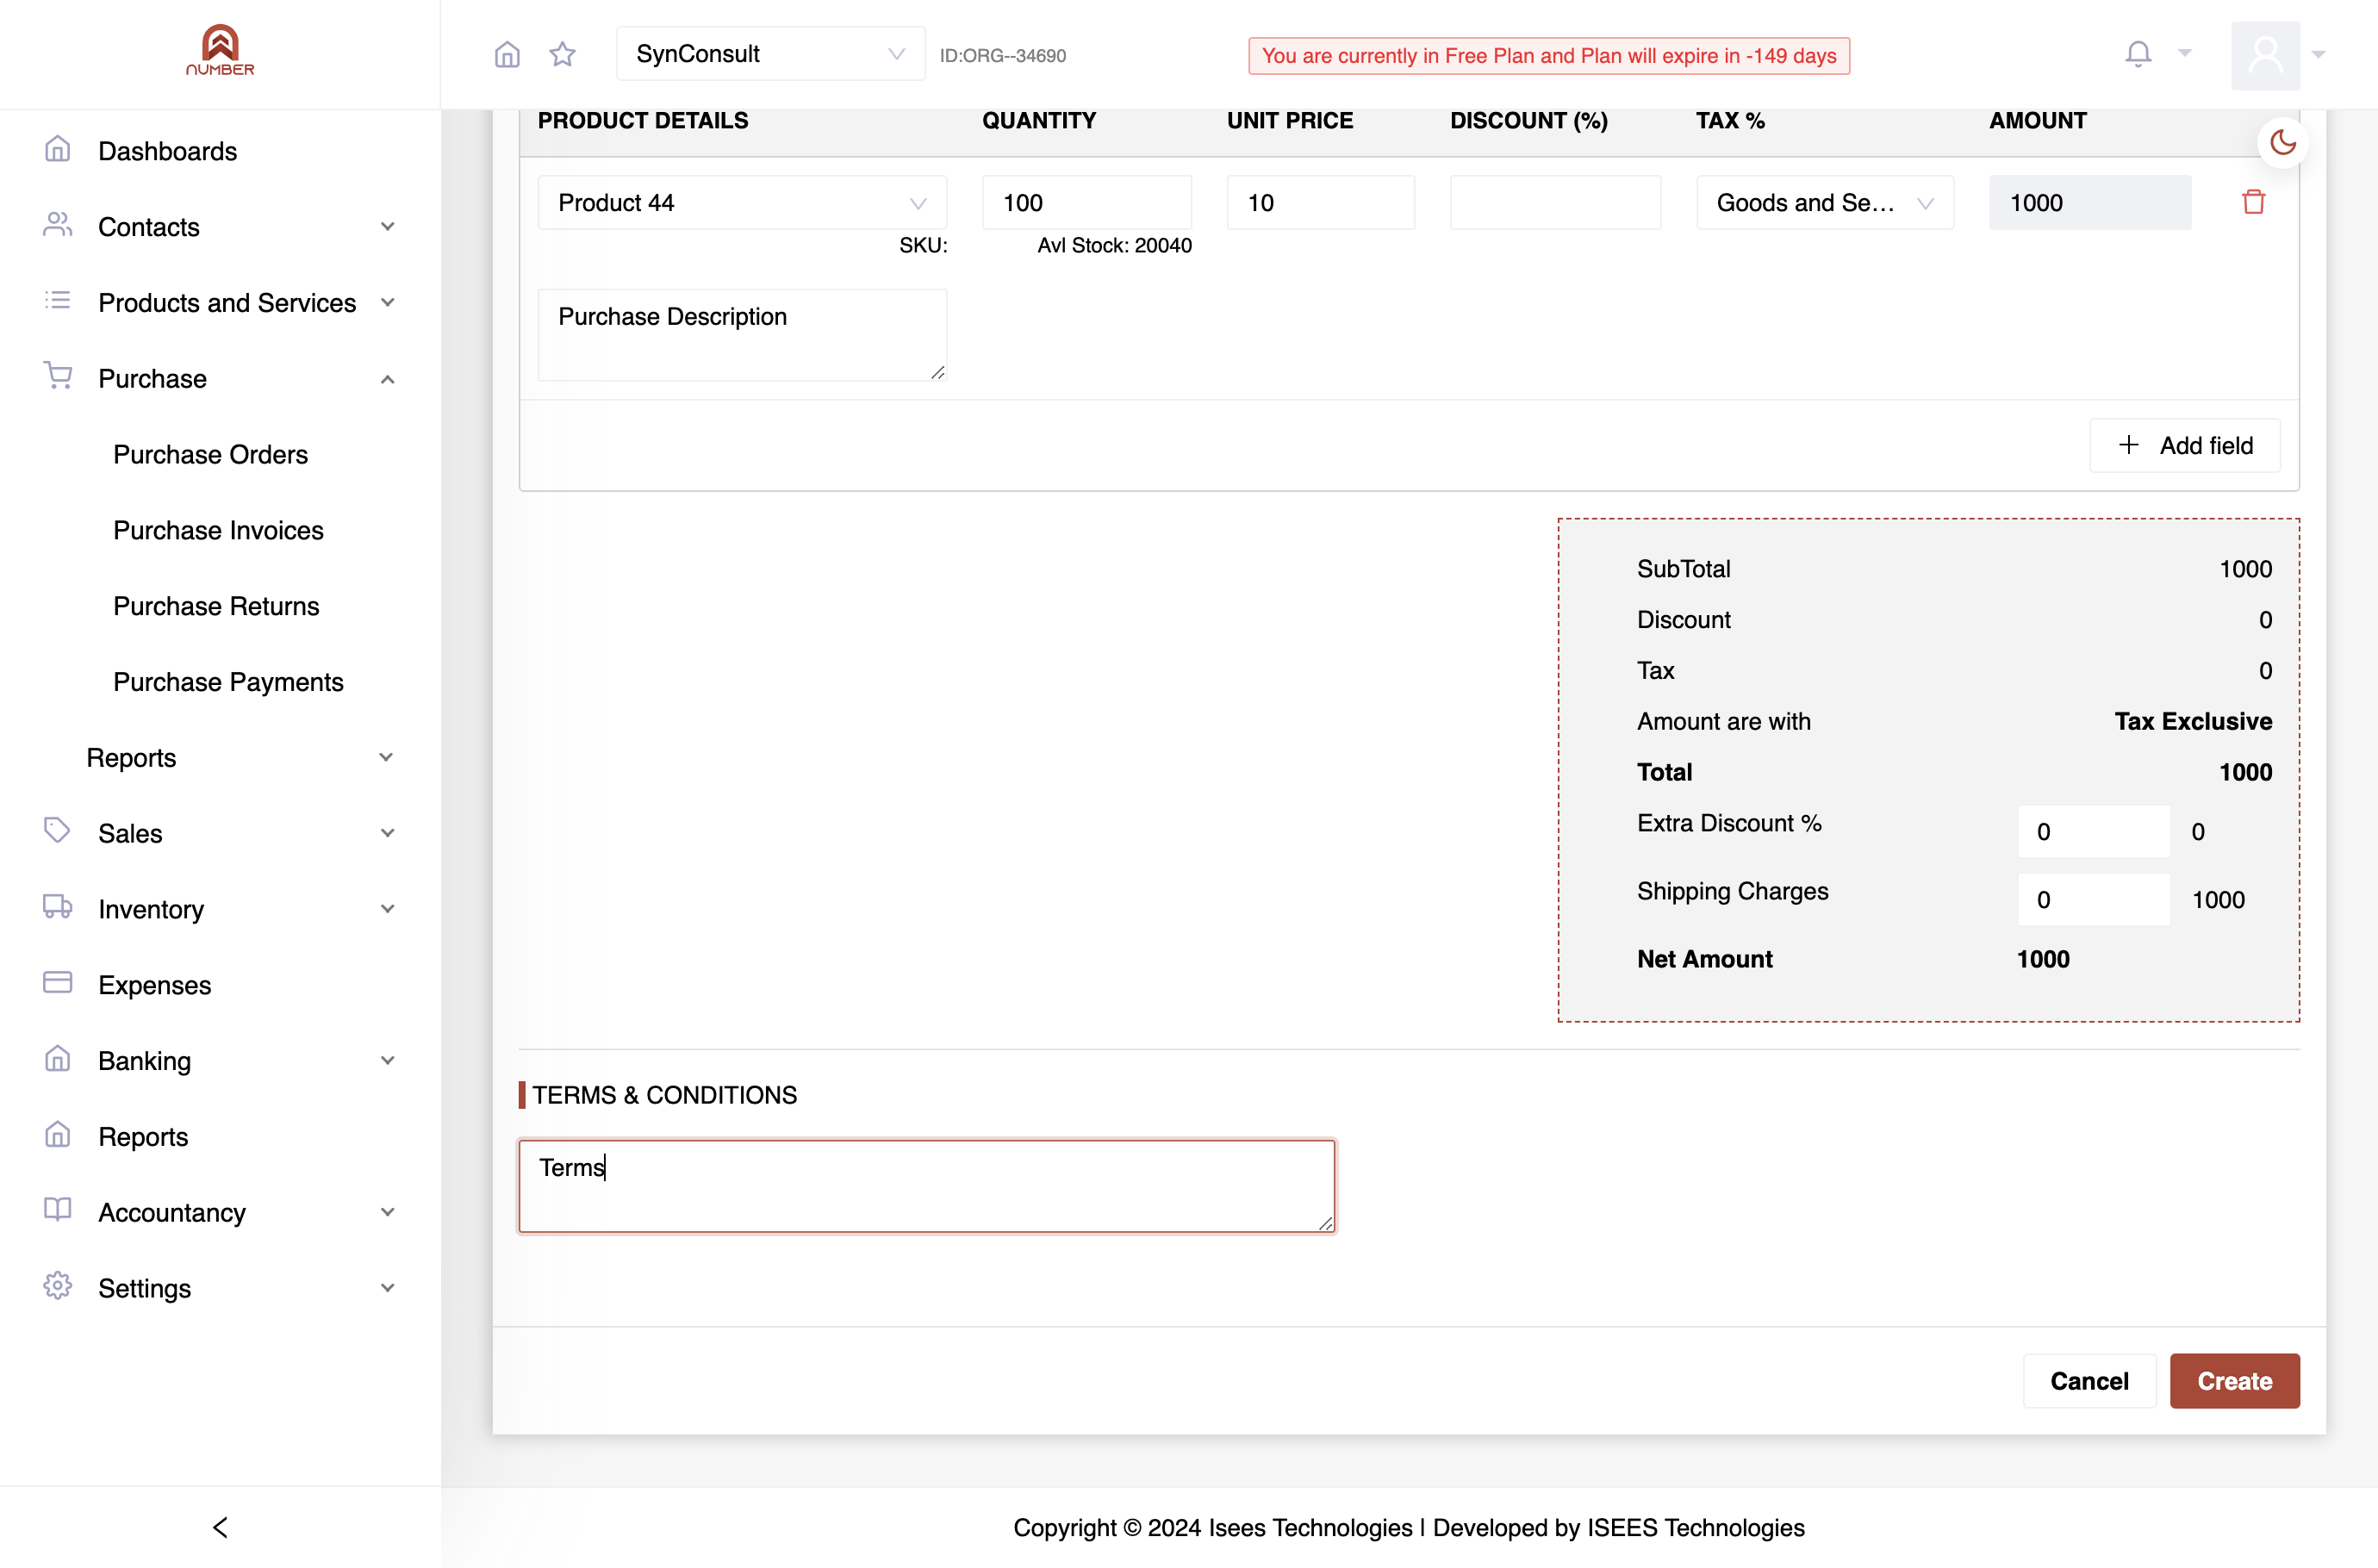Click the Contacts people icon

pos(58,225)
